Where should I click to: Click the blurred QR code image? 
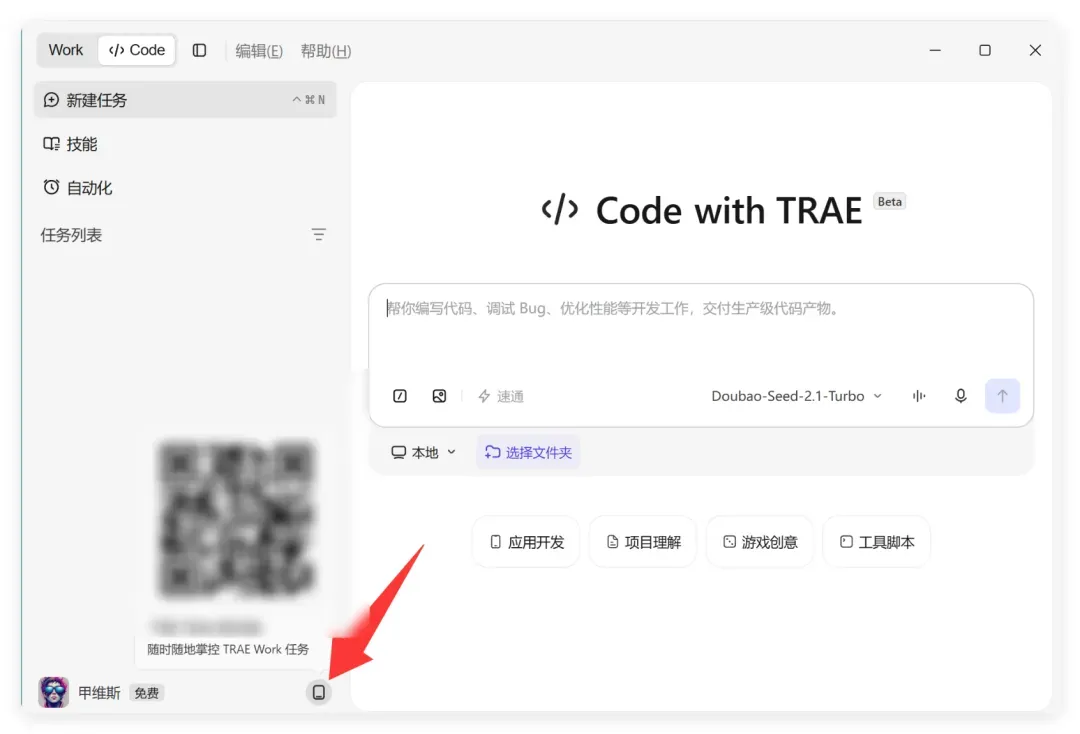(236, 517)
